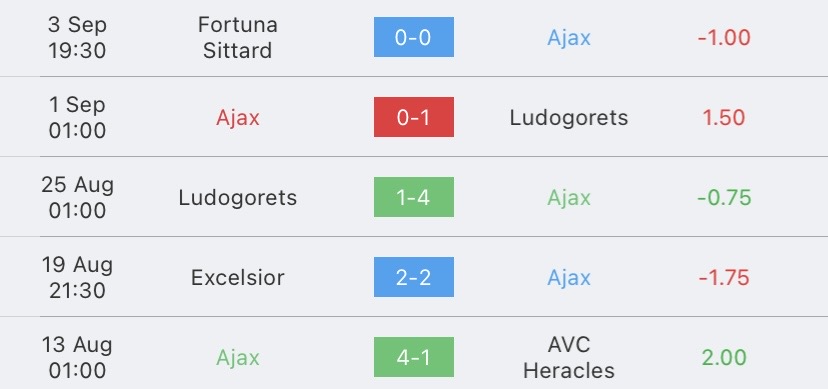Click the -0.75 handicap value
828x389 pixels.
tap(724, 198)
